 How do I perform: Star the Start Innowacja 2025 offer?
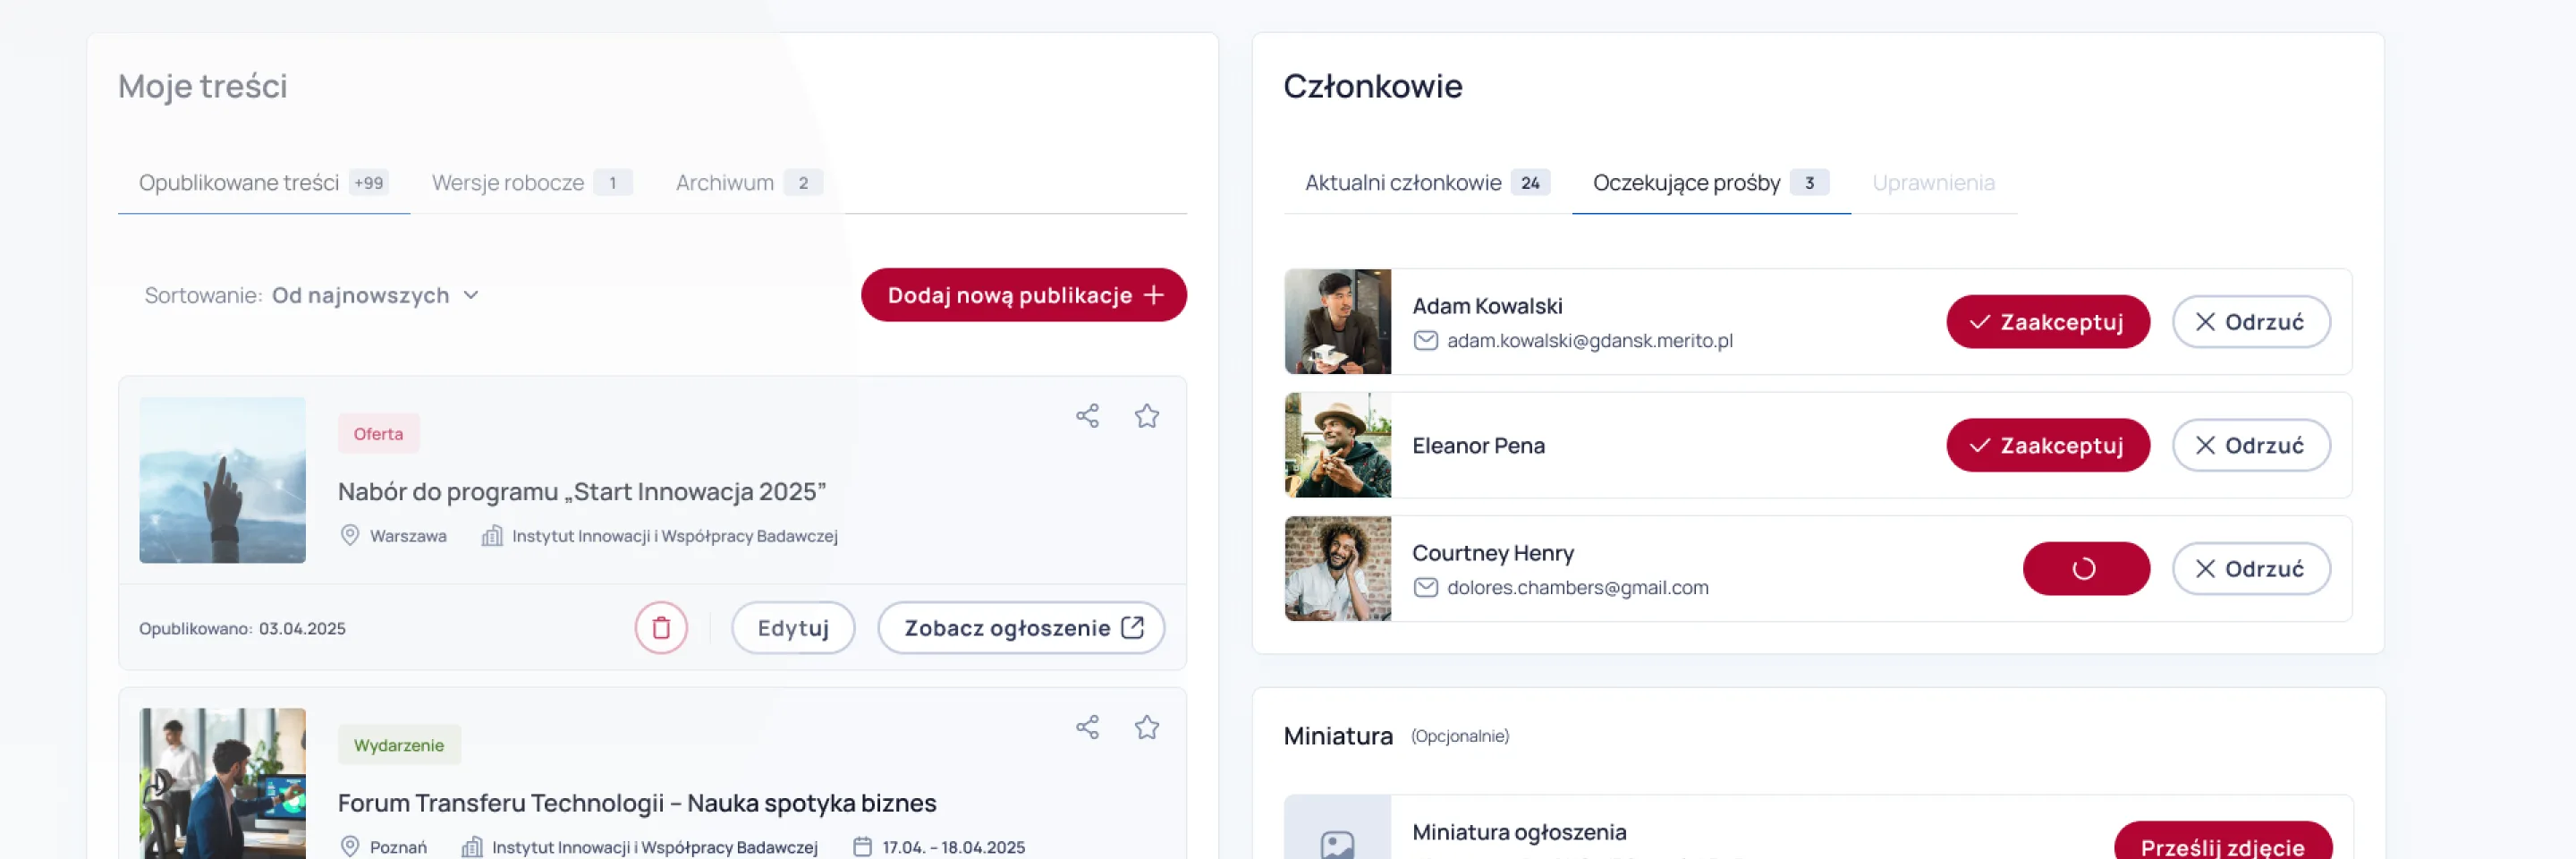tap(1146, 416)
